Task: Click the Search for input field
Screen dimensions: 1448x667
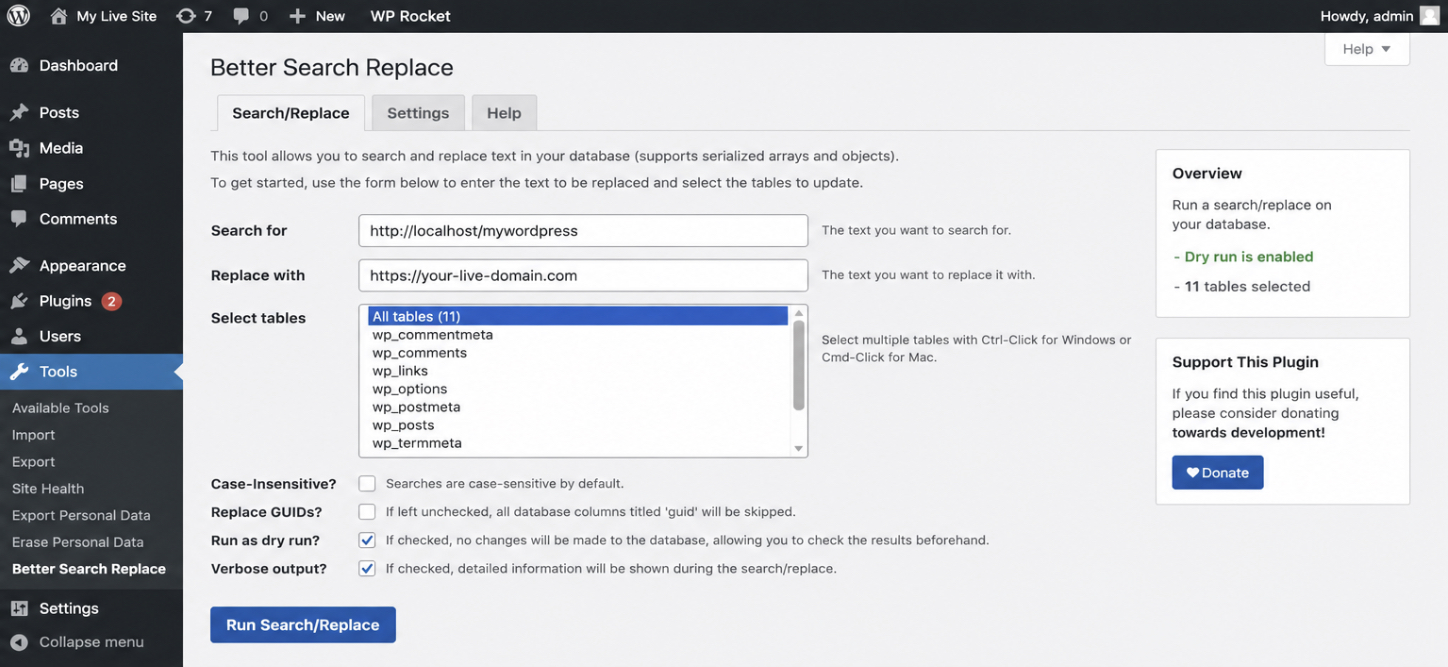Action: click(x=583, y=230)
